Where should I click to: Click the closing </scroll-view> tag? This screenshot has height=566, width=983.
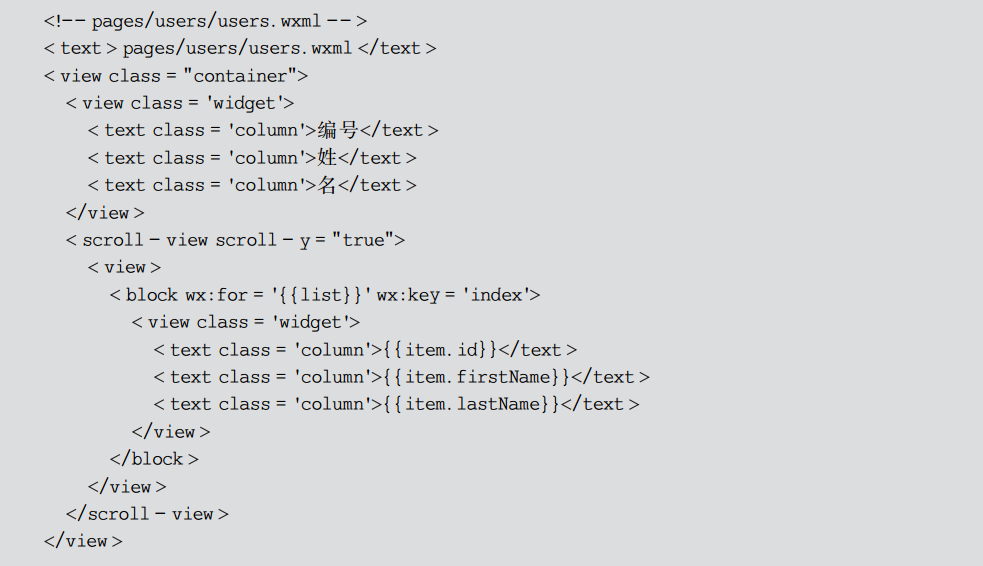tap(147, 514)
